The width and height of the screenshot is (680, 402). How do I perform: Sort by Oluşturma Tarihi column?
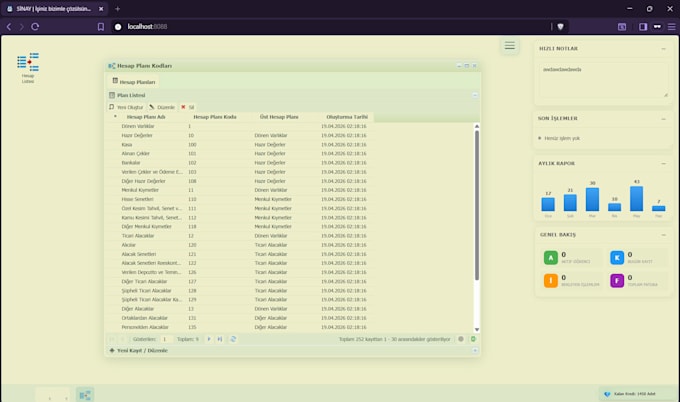tap(347, 117)
